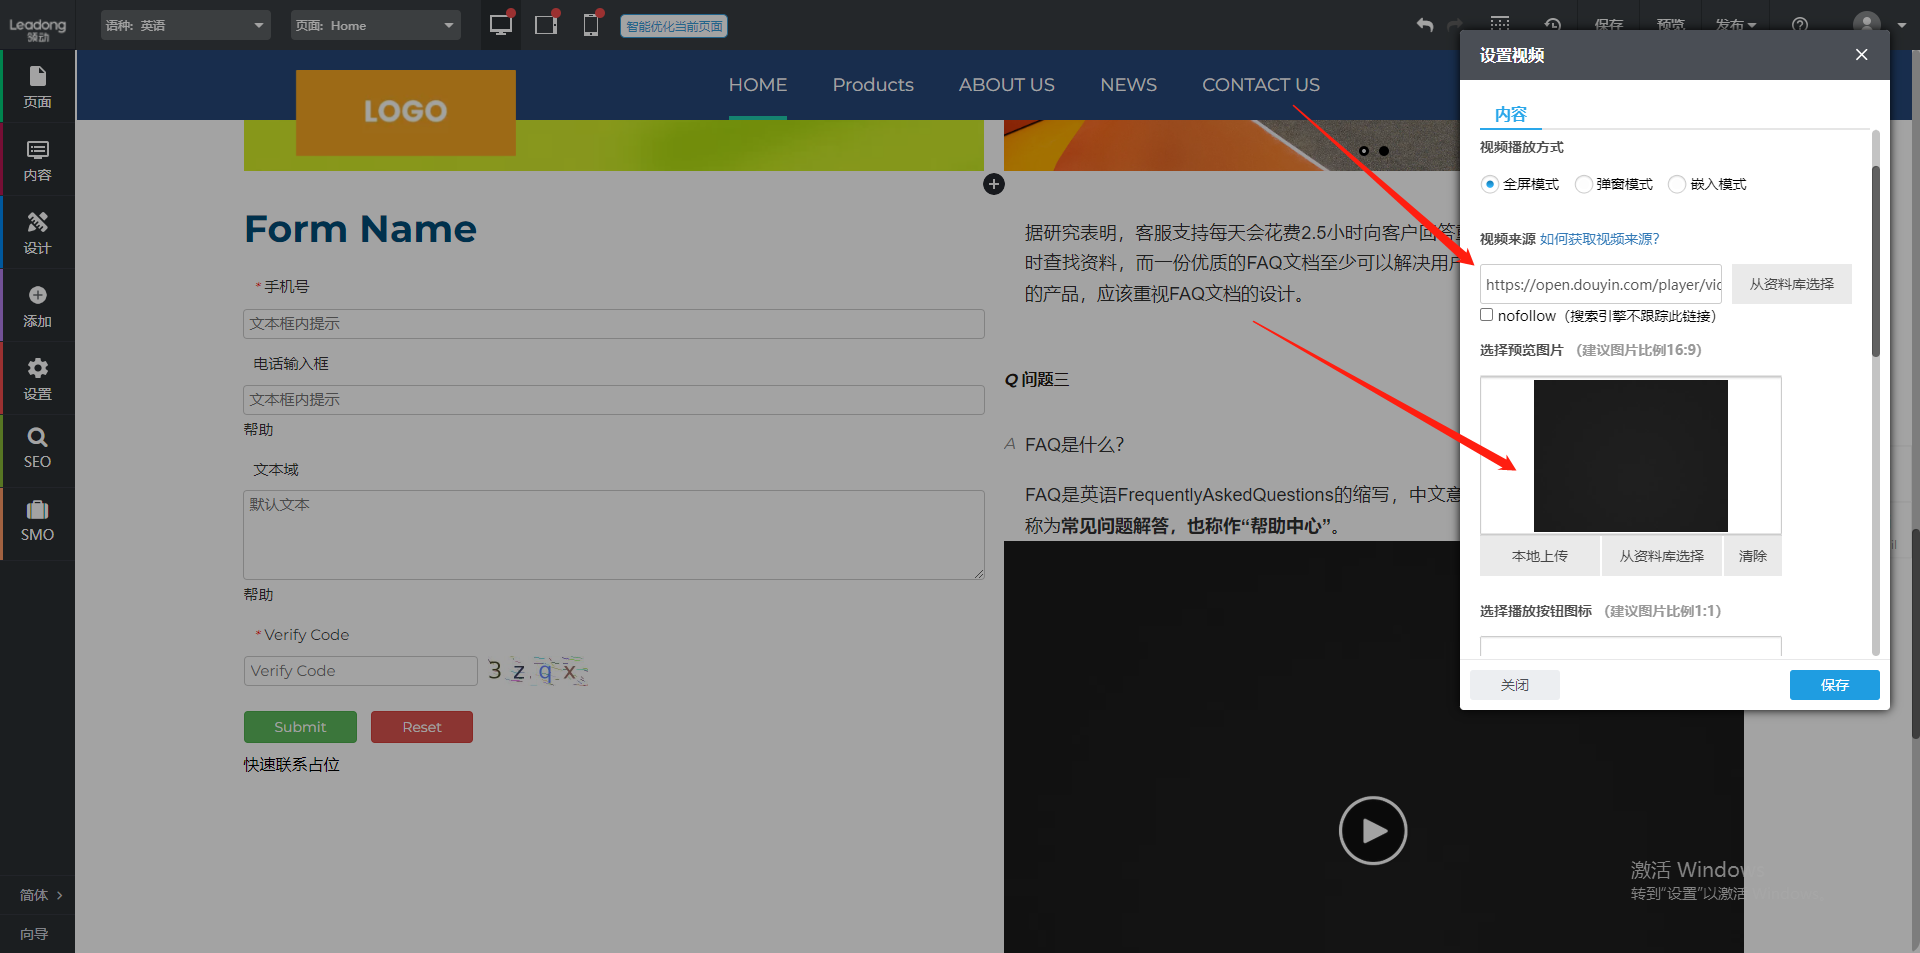Click the 添加 sidebar icon
Image resolution: width=1920 pixels, height=953 pixels.
[x=37, y=305]
